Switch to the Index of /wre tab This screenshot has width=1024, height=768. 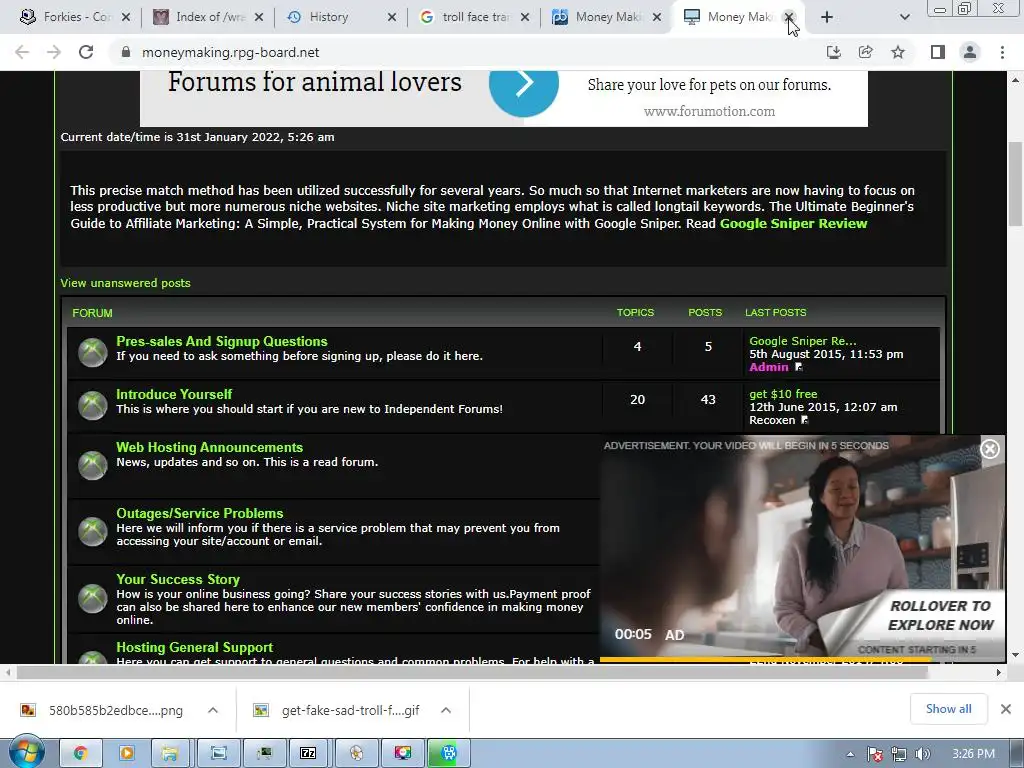(x=208, y=17)
